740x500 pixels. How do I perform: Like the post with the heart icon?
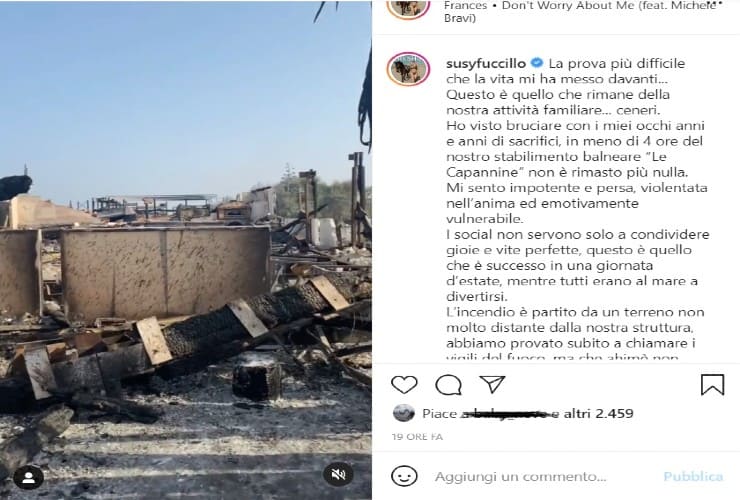coord(404,385)
